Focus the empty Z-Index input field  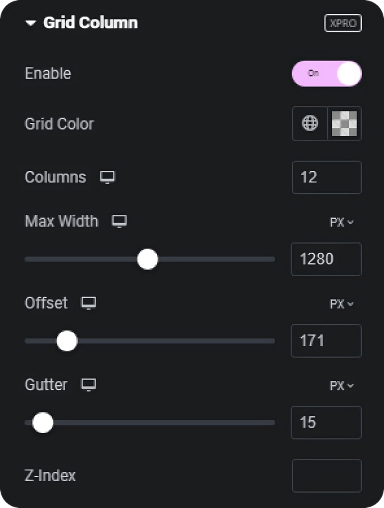[327, 476]
